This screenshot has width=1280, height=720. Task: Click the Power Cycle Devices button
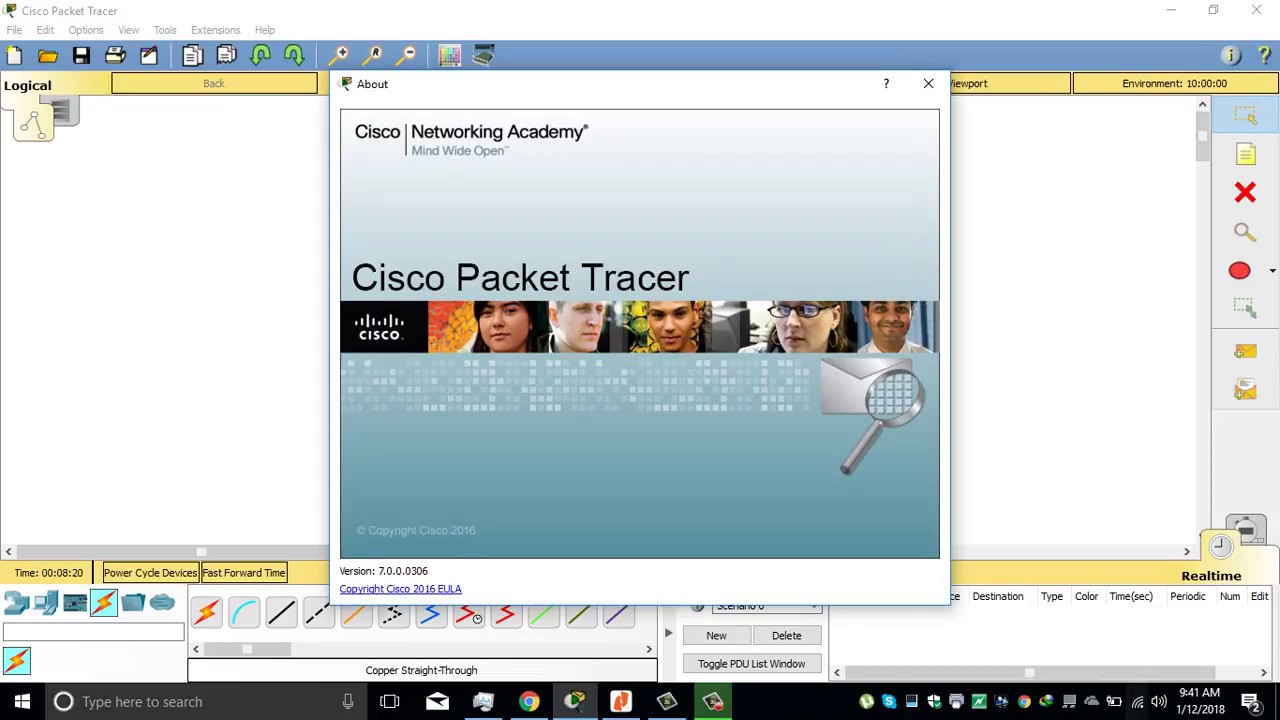pos(150,573)
